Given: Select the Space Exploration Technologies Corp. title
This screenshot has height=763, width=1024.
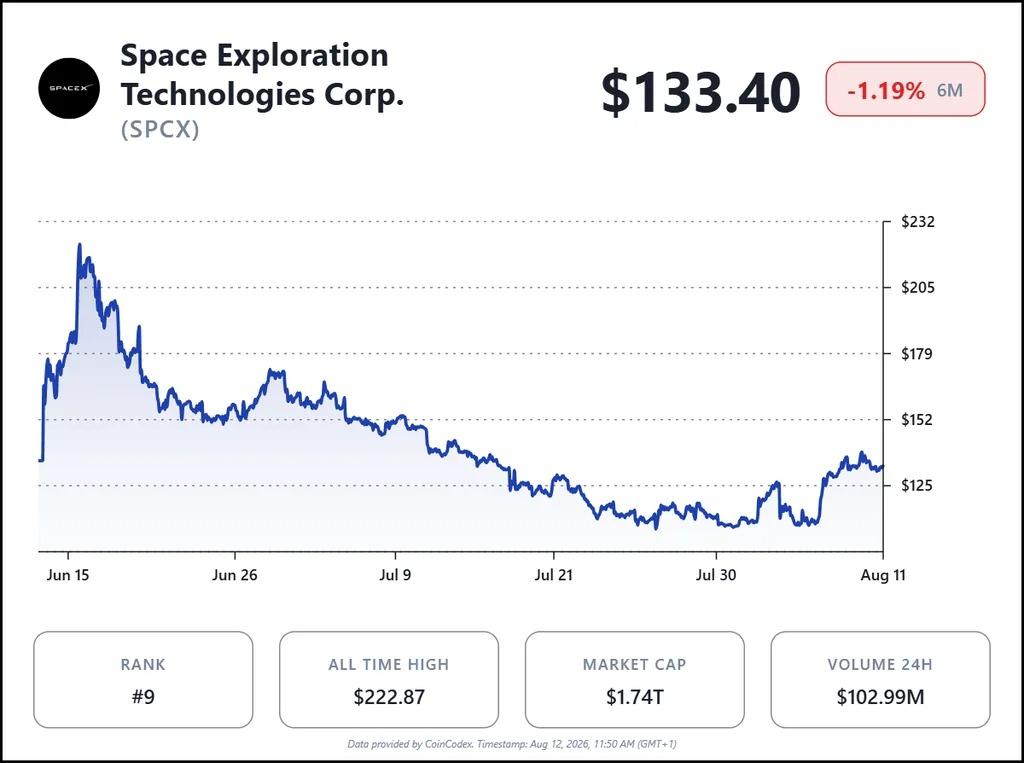Looking at the screenshot, I should click(x=262, y=74).
